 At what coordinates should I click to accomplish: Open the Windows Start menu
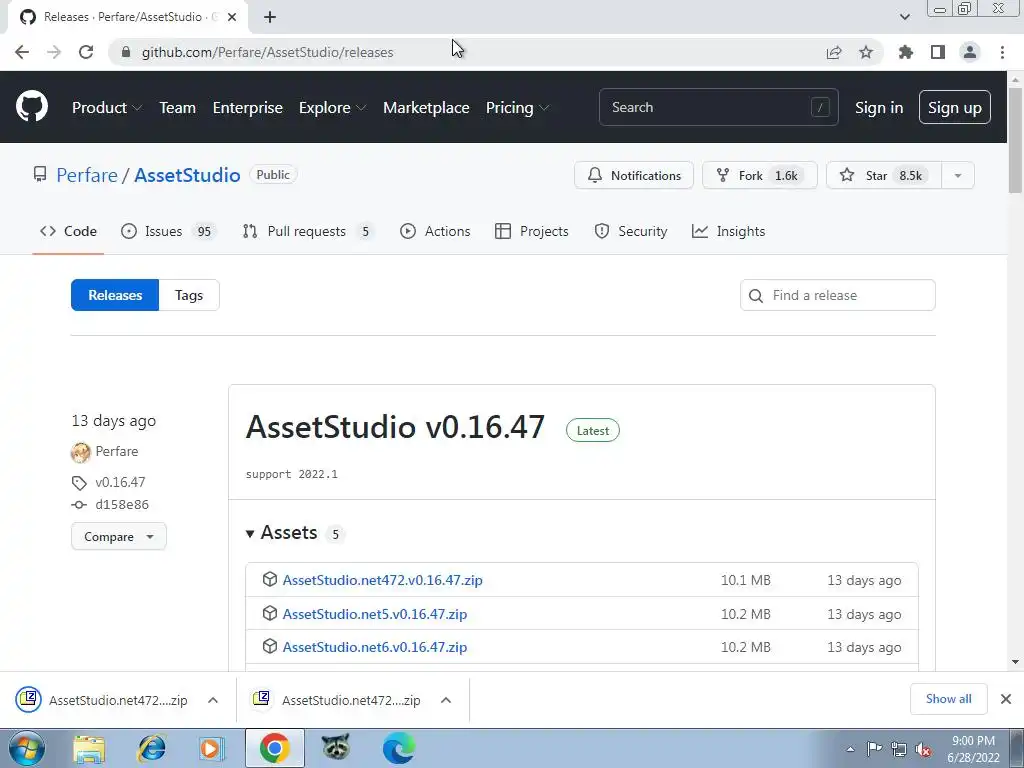point(27,748)
